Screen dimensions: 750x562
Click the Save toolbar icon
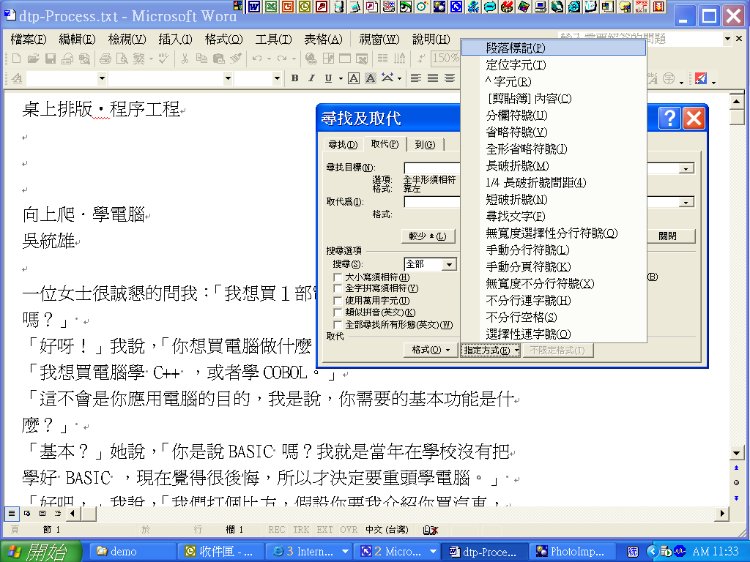49,59
